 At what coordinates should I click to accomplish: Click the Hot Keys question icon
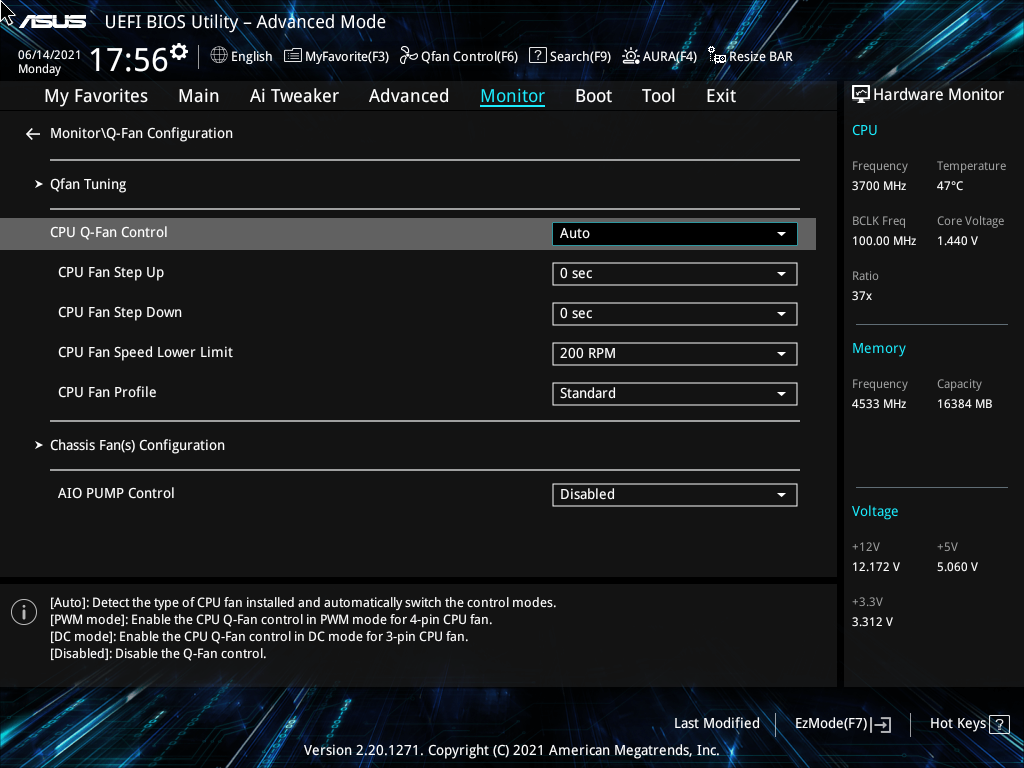pyautogui.click(x=999, y=724)
